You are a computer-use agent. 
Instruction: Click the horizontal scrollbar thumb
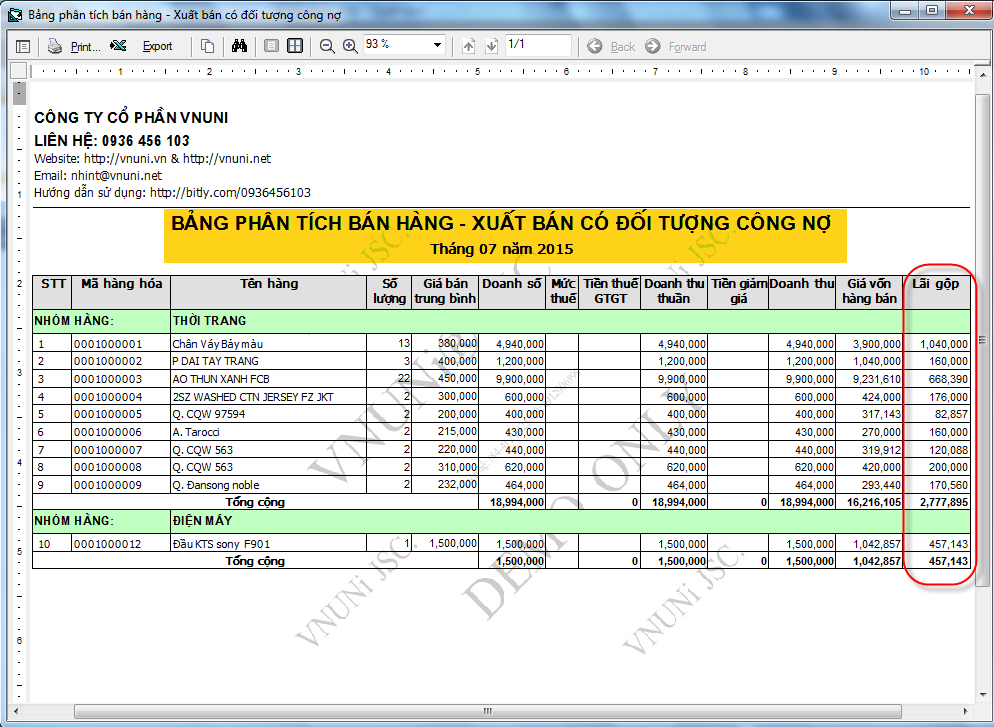[488, 711]
